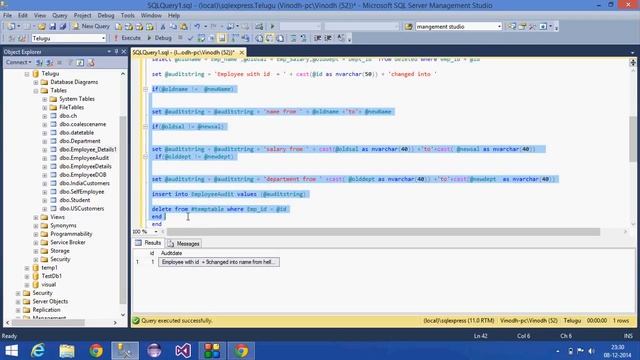Select the dbo.Department table
Image resolution: width=640 pixels, height=360 pixels.
pyautogui.click(x=80, y=141)
